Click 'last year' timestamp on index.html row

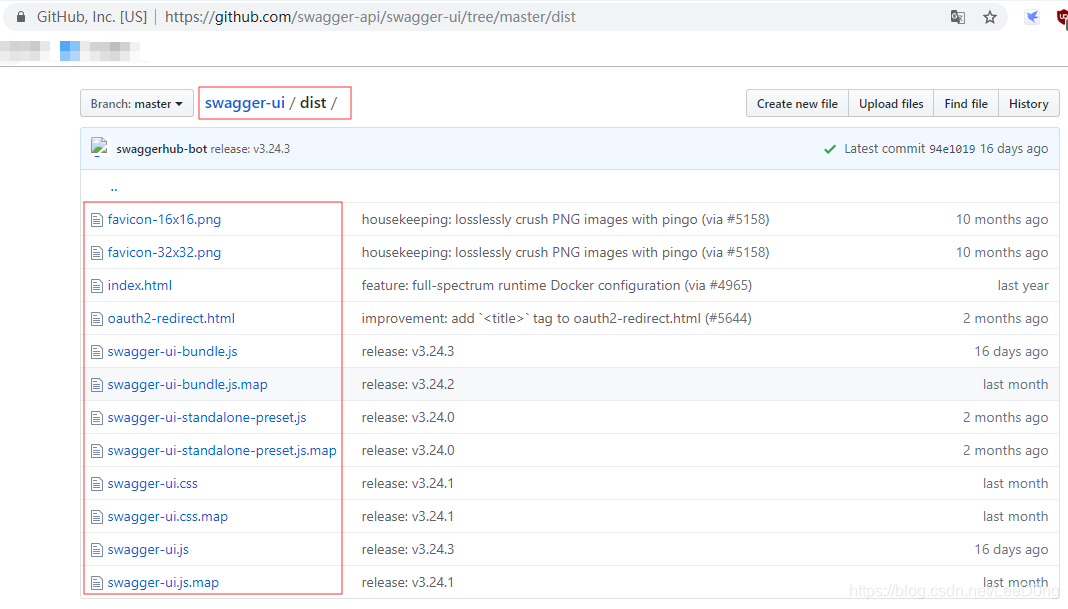tap(1022, 285)
